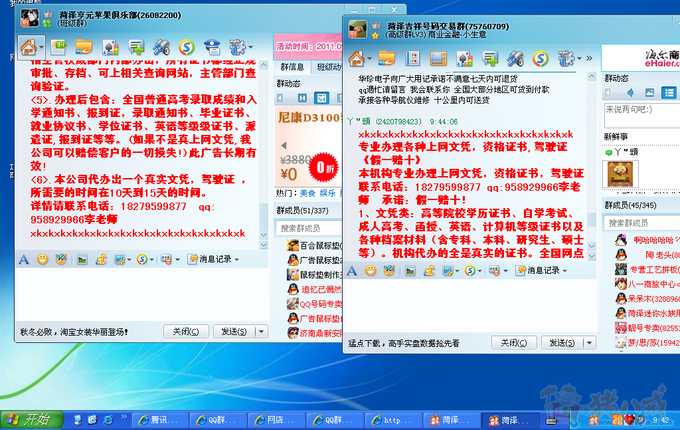Click 发送(S) button in 苹果俱乐部 window
The width and height of the screenshot is (680, 430).
(x=234, y=332)
